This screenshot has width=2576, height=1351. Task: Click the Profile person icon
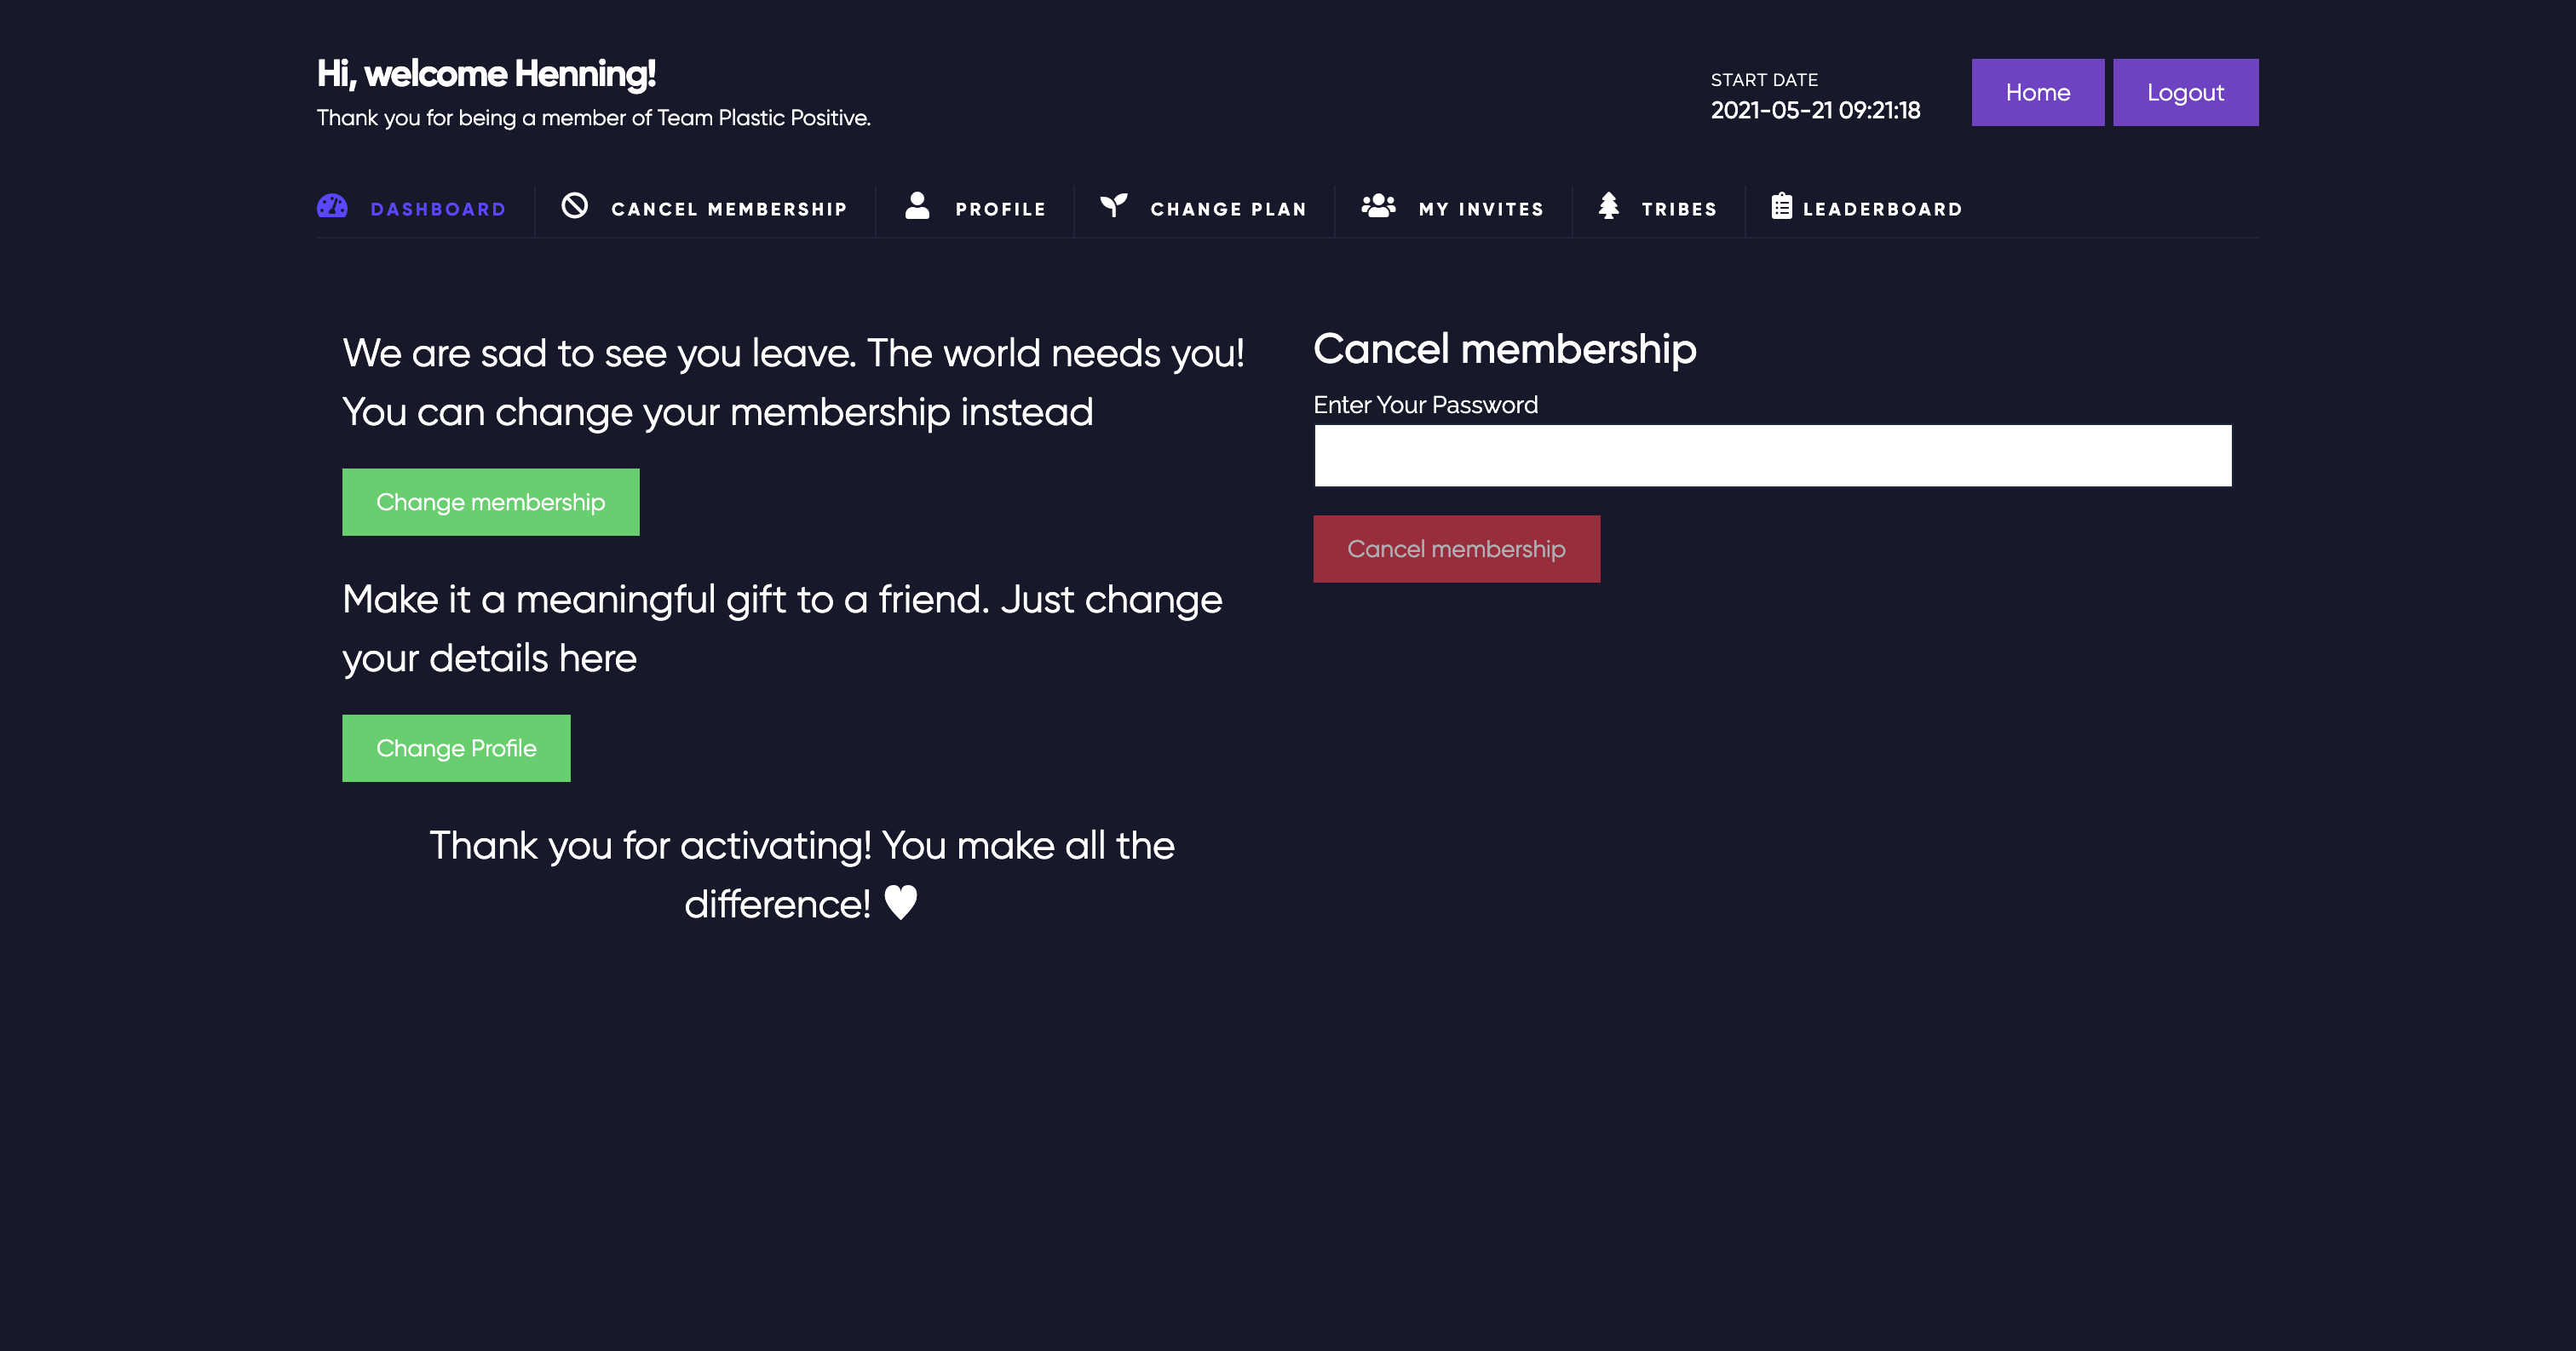(x=917, y=205)
